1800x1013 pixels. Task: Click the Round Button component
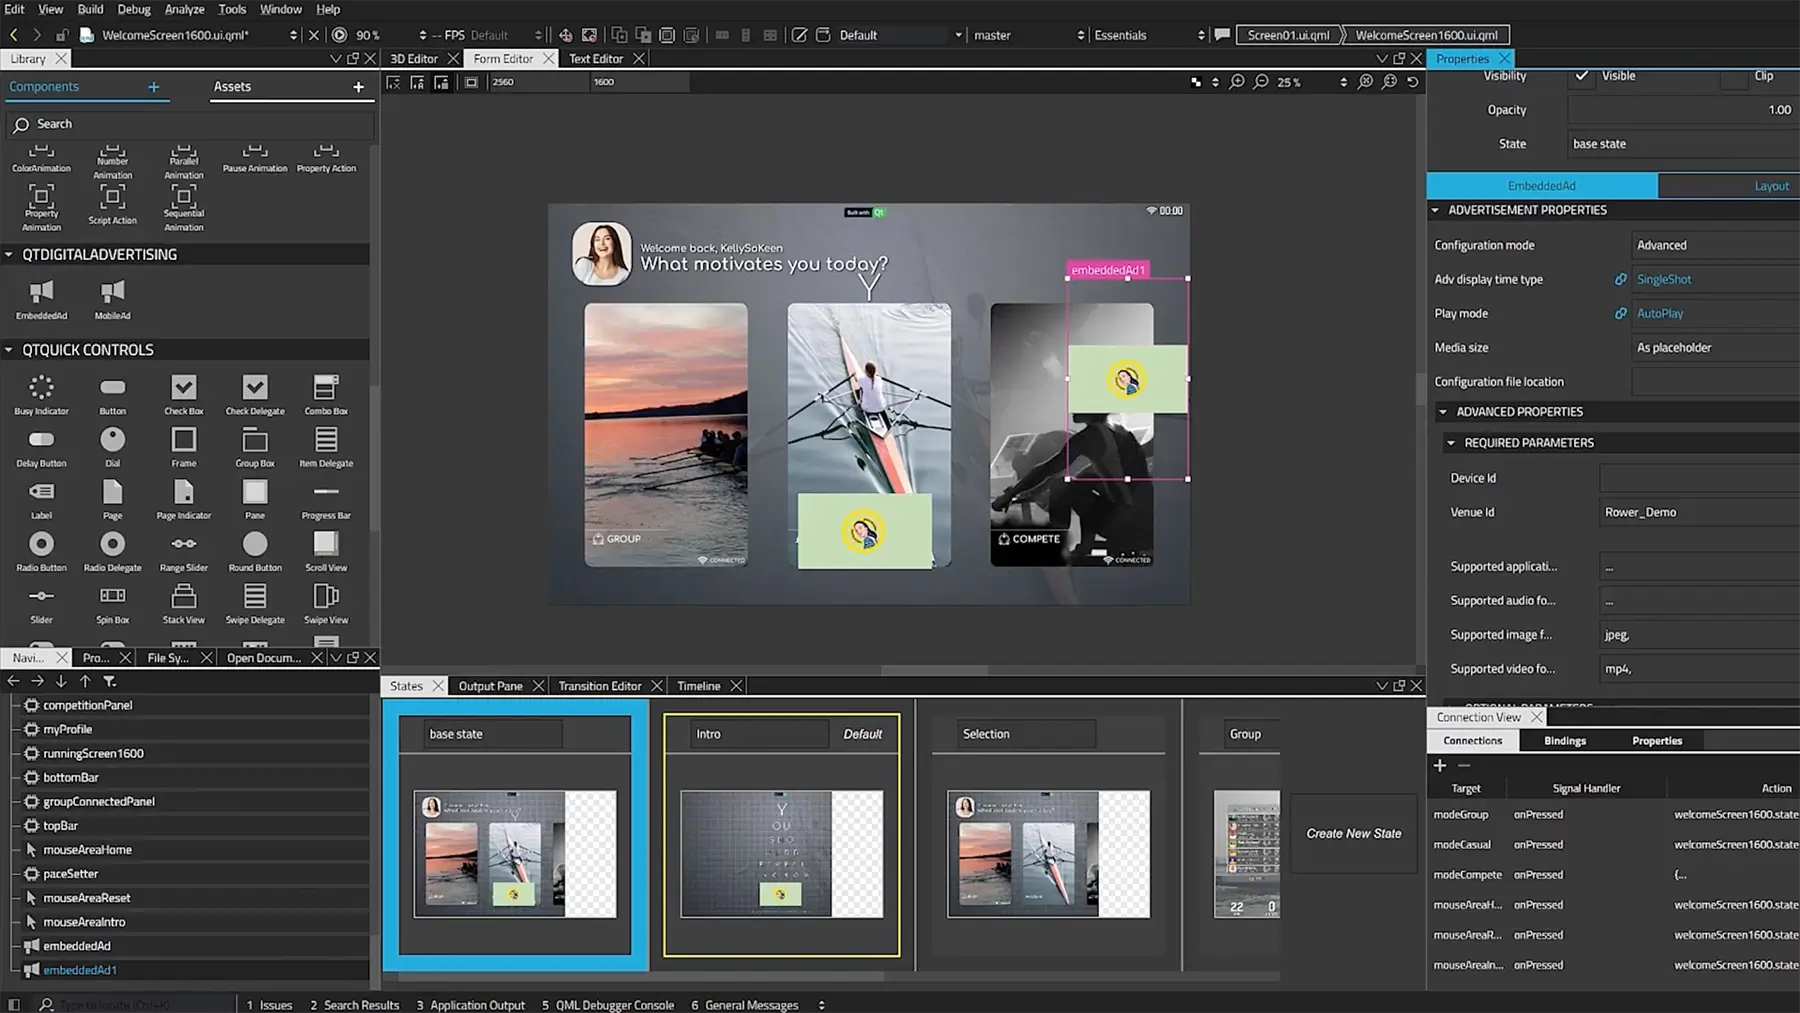(255, 544)
